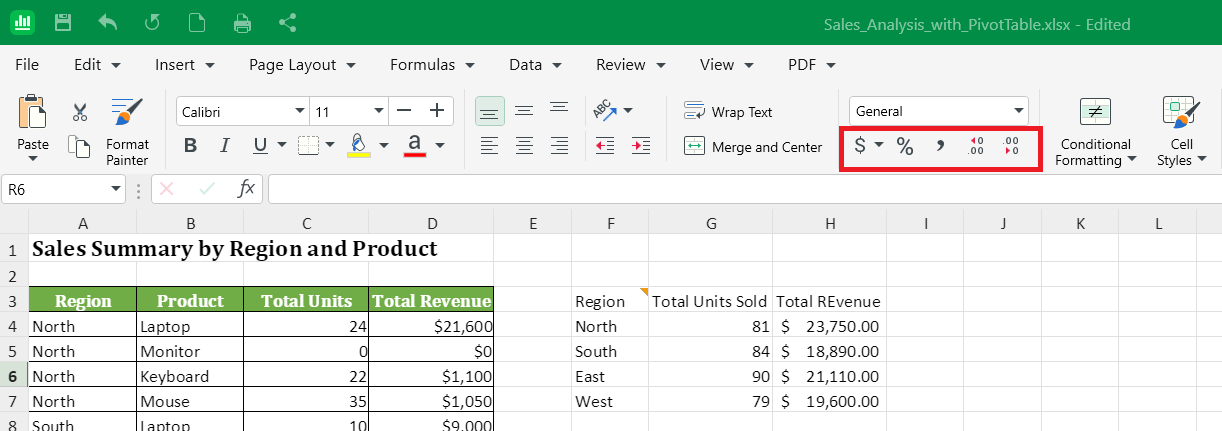This screenshot has height=431, width=1222.
Task: Toggle Wrap Text
Action: (x=729, y=112)
